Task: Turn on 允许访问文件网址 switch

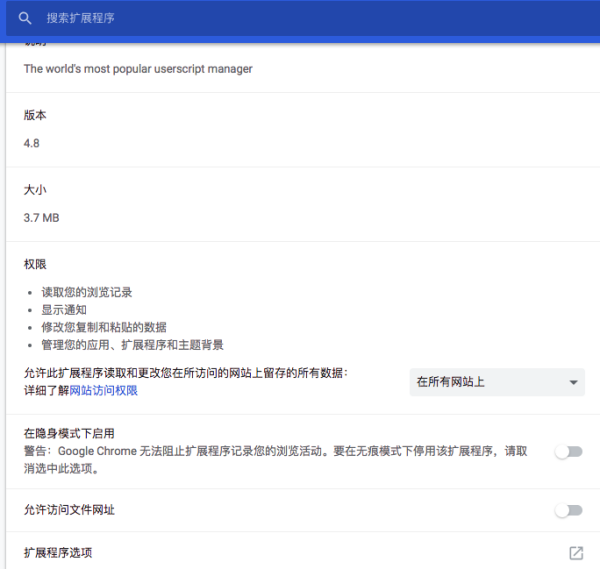Action: pos(569,510)
